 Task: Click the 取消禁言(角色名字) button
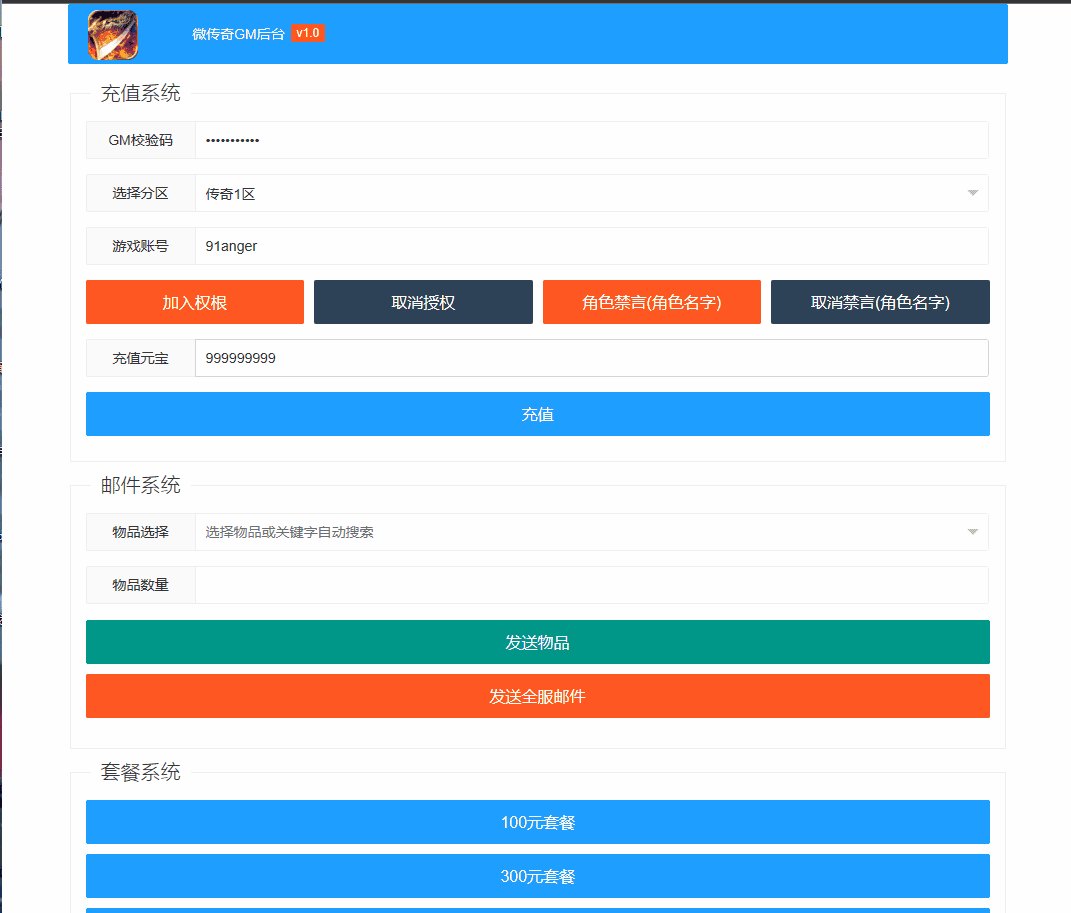[880, 302]
